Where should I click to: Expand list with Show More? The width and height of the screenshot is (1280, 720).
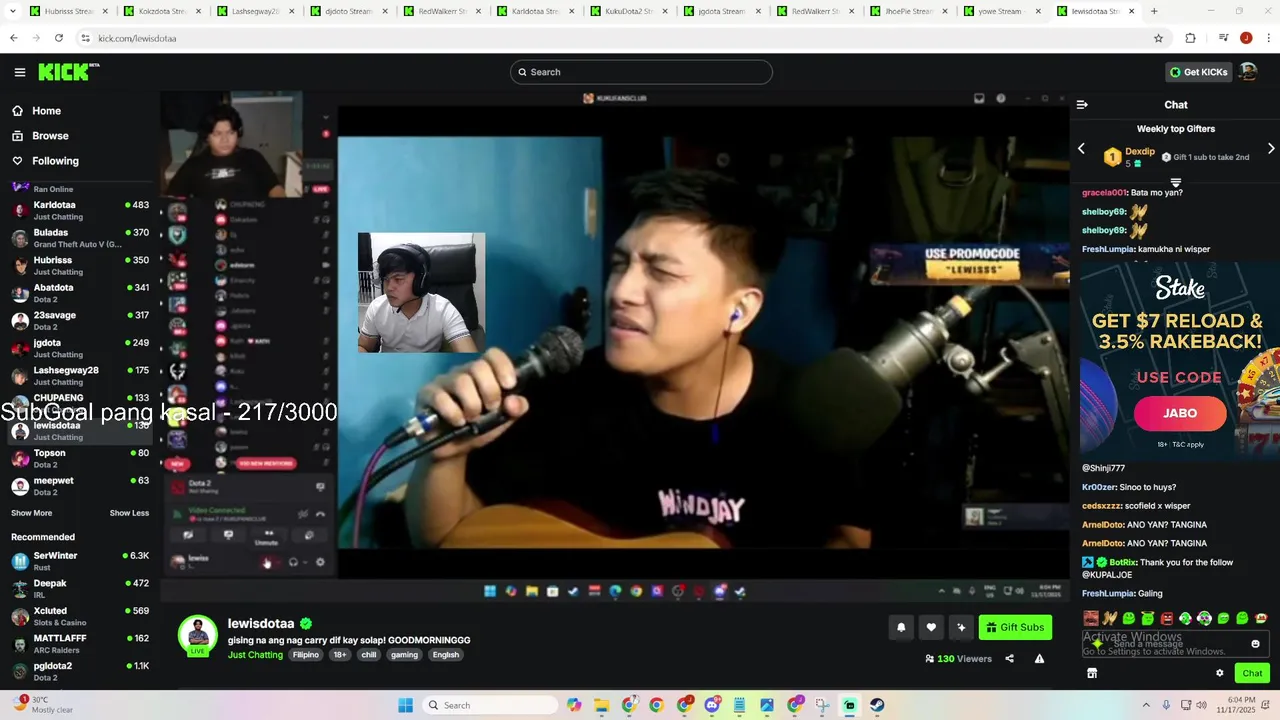[31, 513]
